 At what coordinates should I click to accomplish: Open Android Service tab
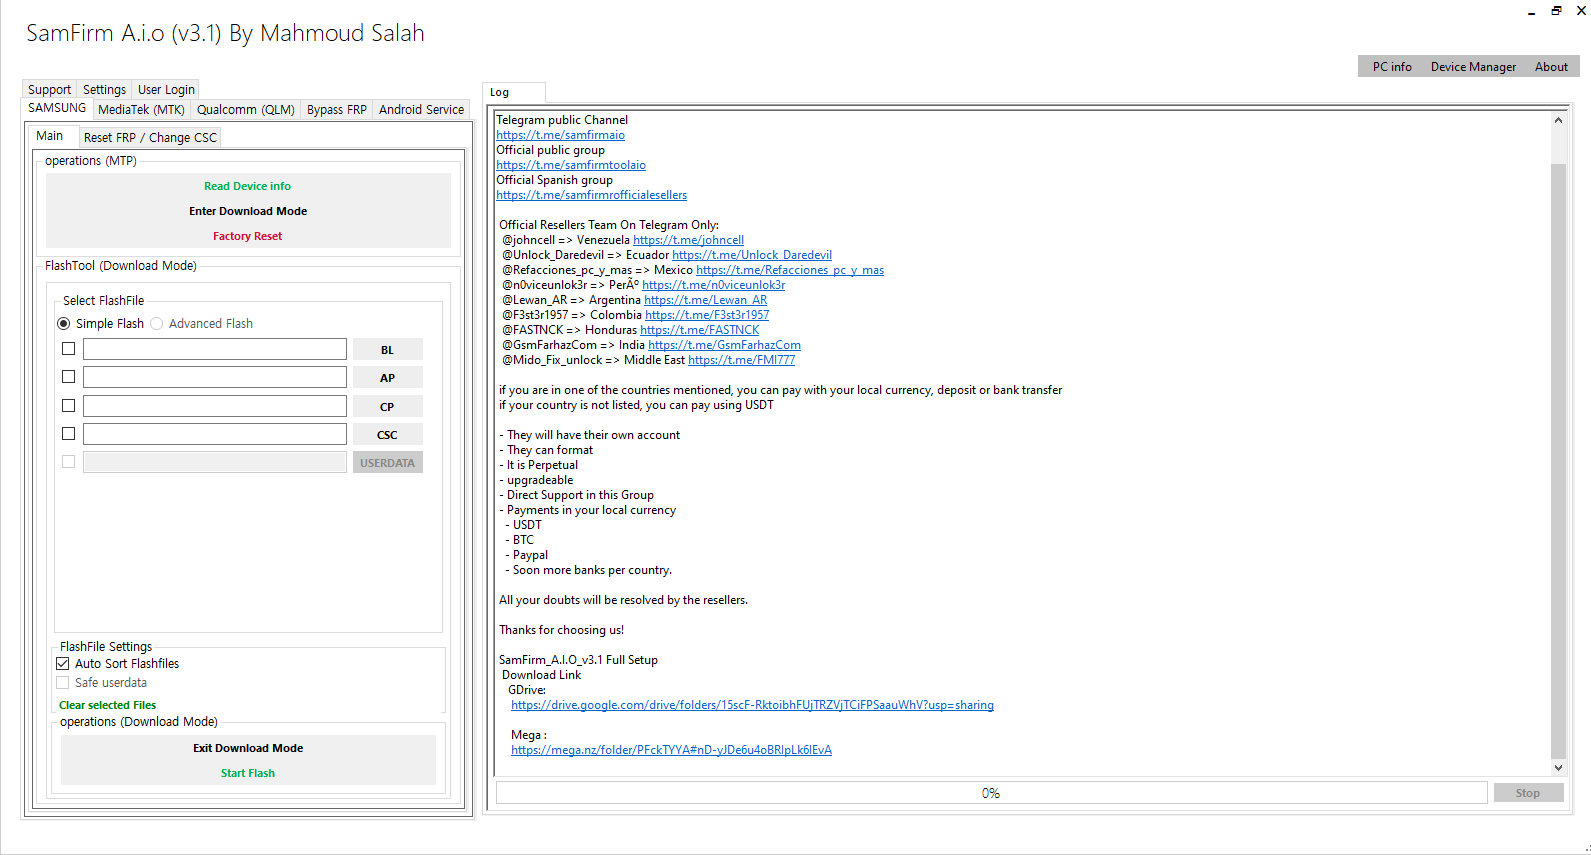[x=421, y=109]
